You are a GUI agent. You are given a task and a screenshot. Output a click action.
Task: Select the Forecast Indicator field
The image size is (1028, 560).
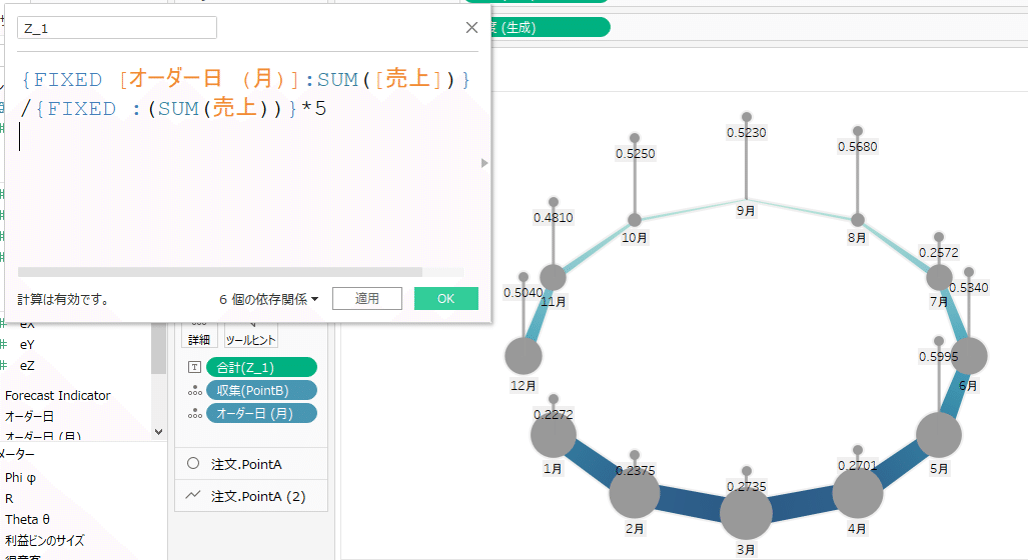coord(58,395)
